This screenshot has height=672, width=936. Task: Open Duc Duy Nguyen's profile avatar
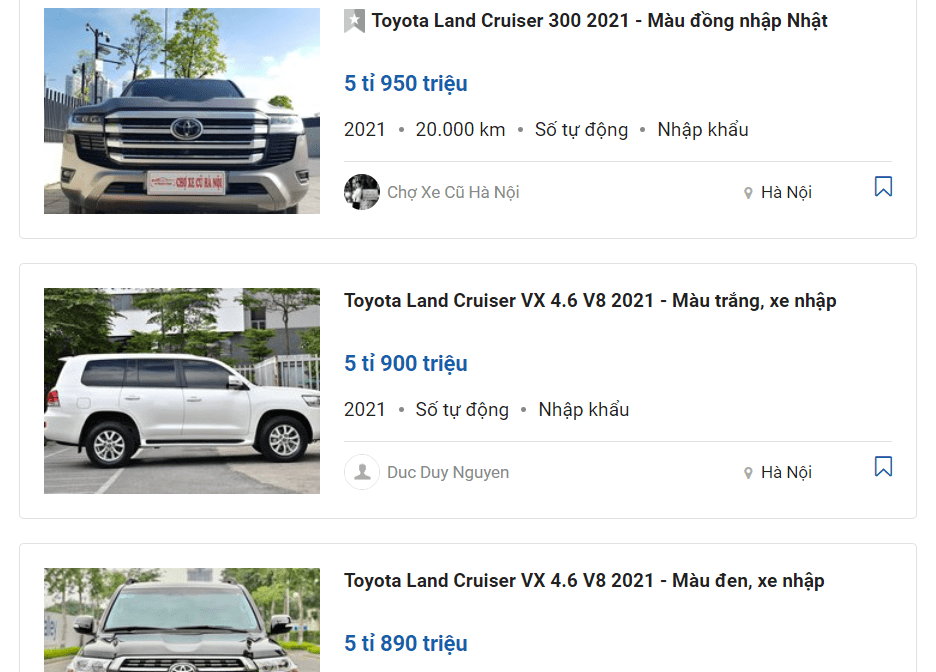(361, 471)
